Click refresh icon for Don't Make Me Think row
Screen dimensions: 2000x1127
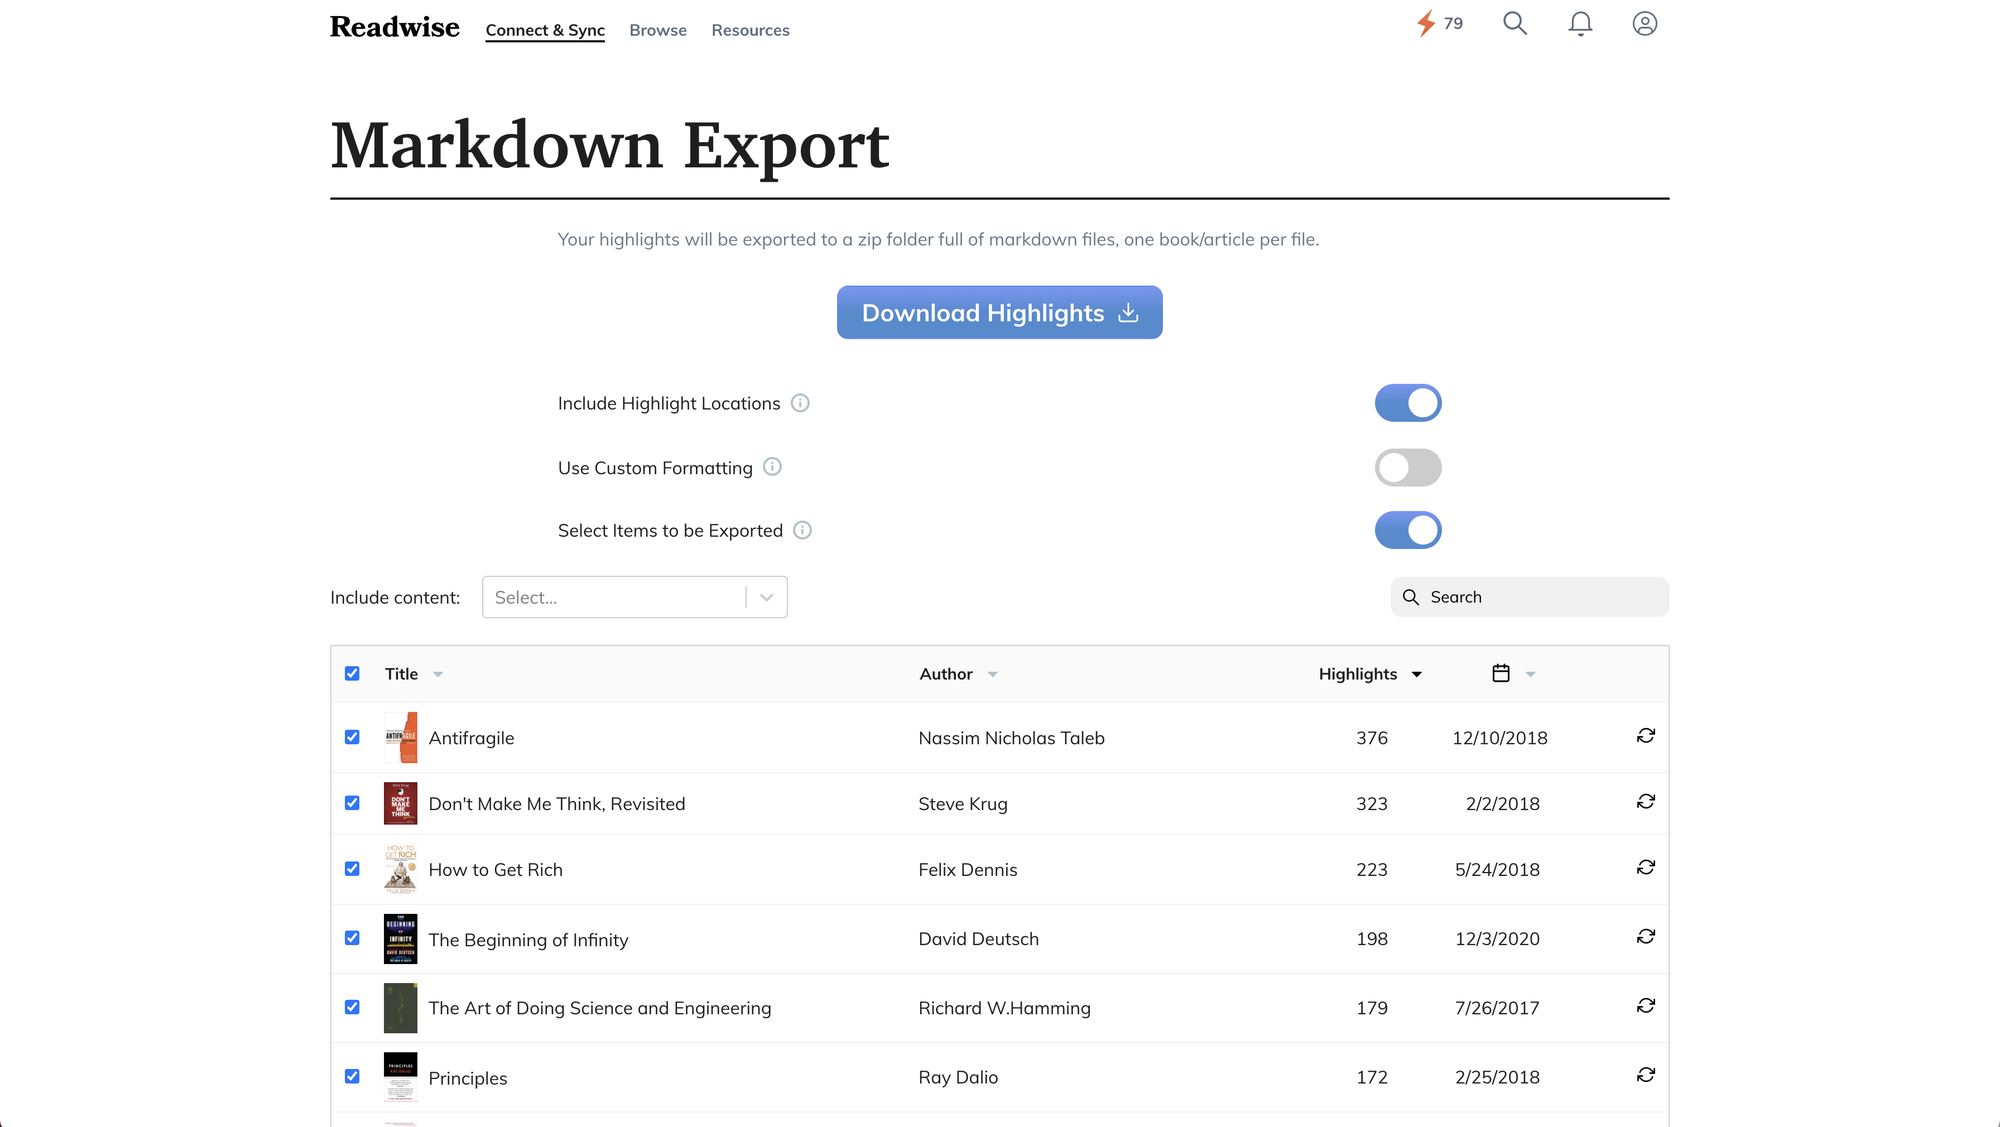pyautogui.click(x=1646, y=802)
